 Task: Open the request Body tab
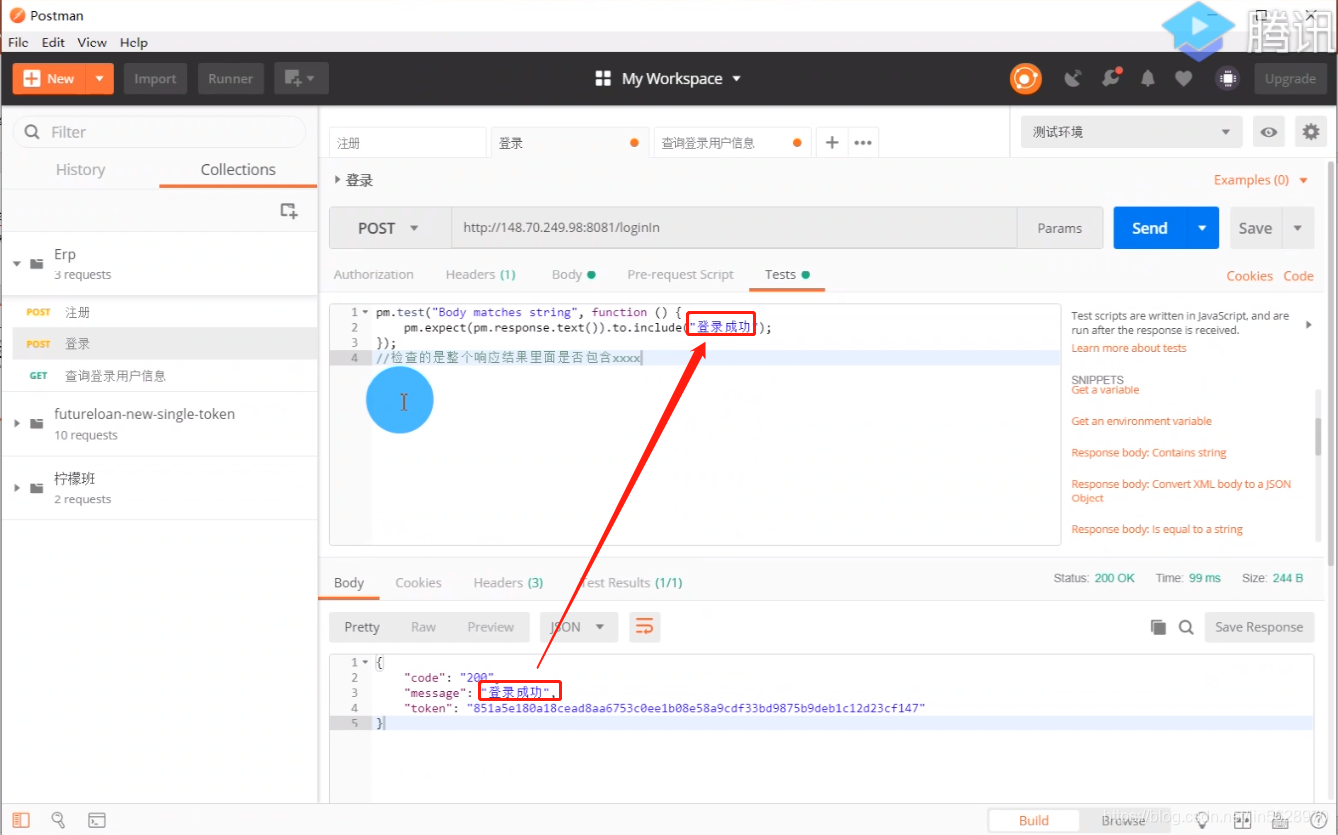pyautogui.click(x=573, y=274)
